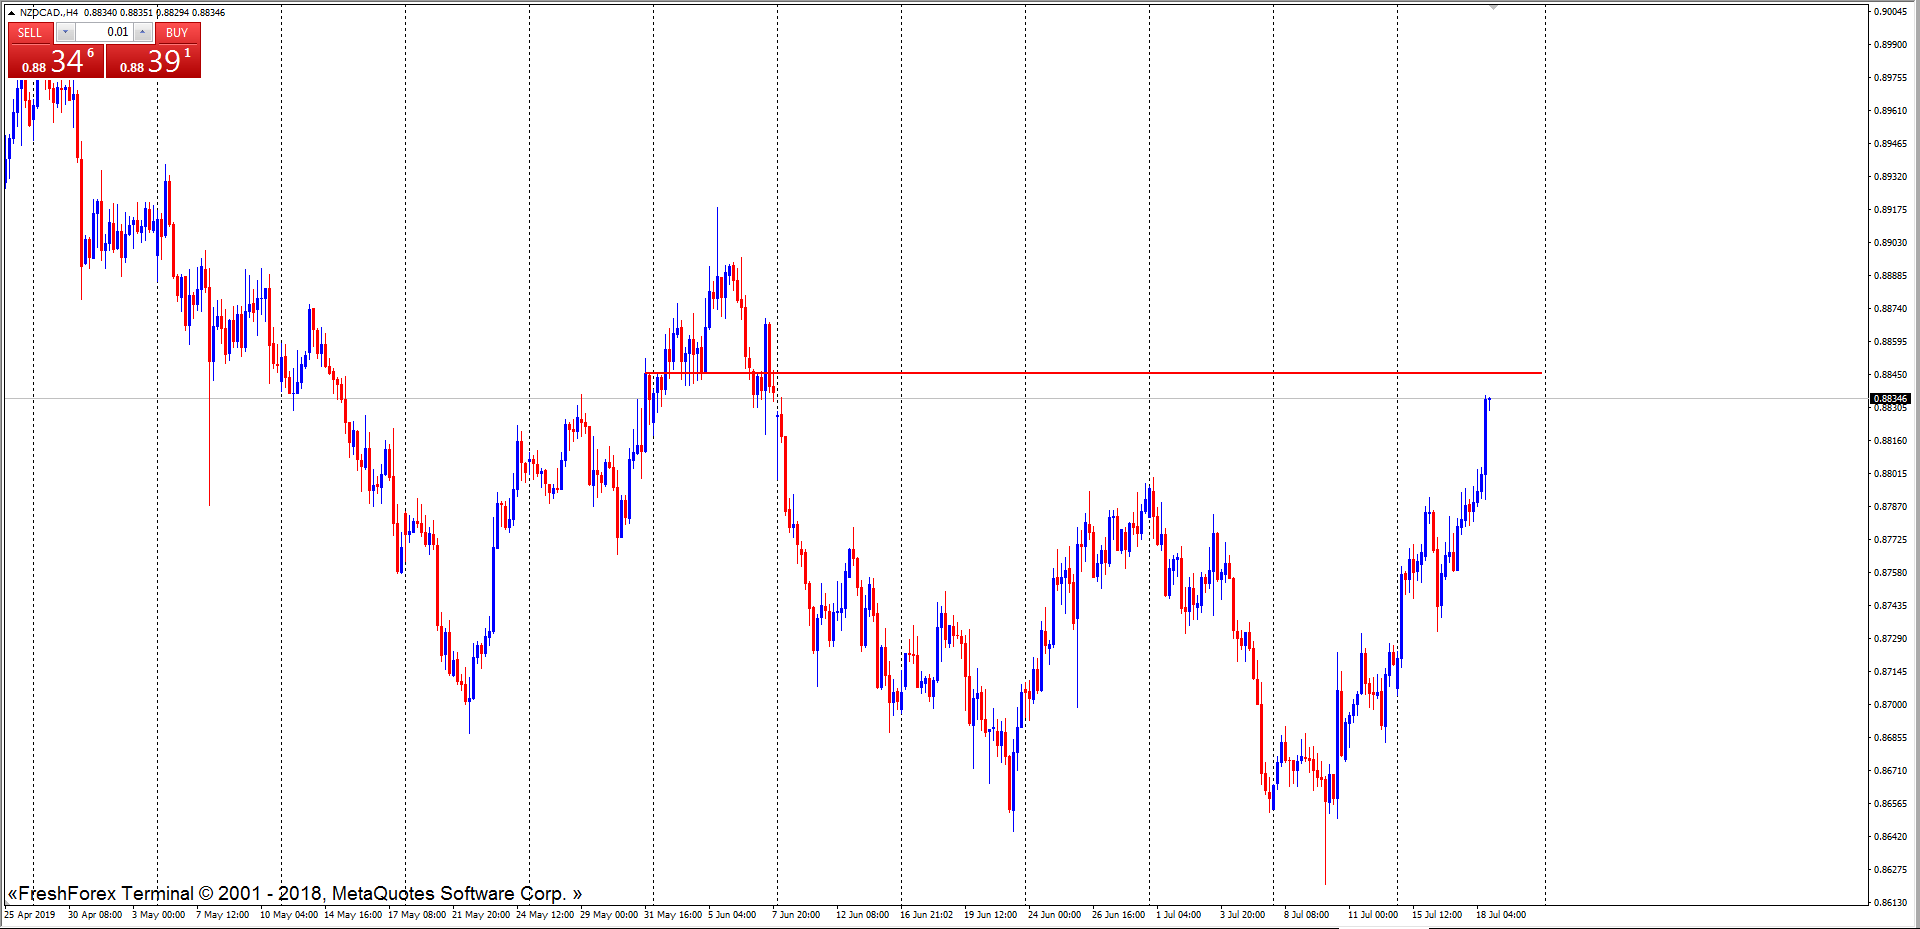Click the 25 Apr 2019 date label
The width and height of the screenshot is (1920, 929).
tap(30, 914)
